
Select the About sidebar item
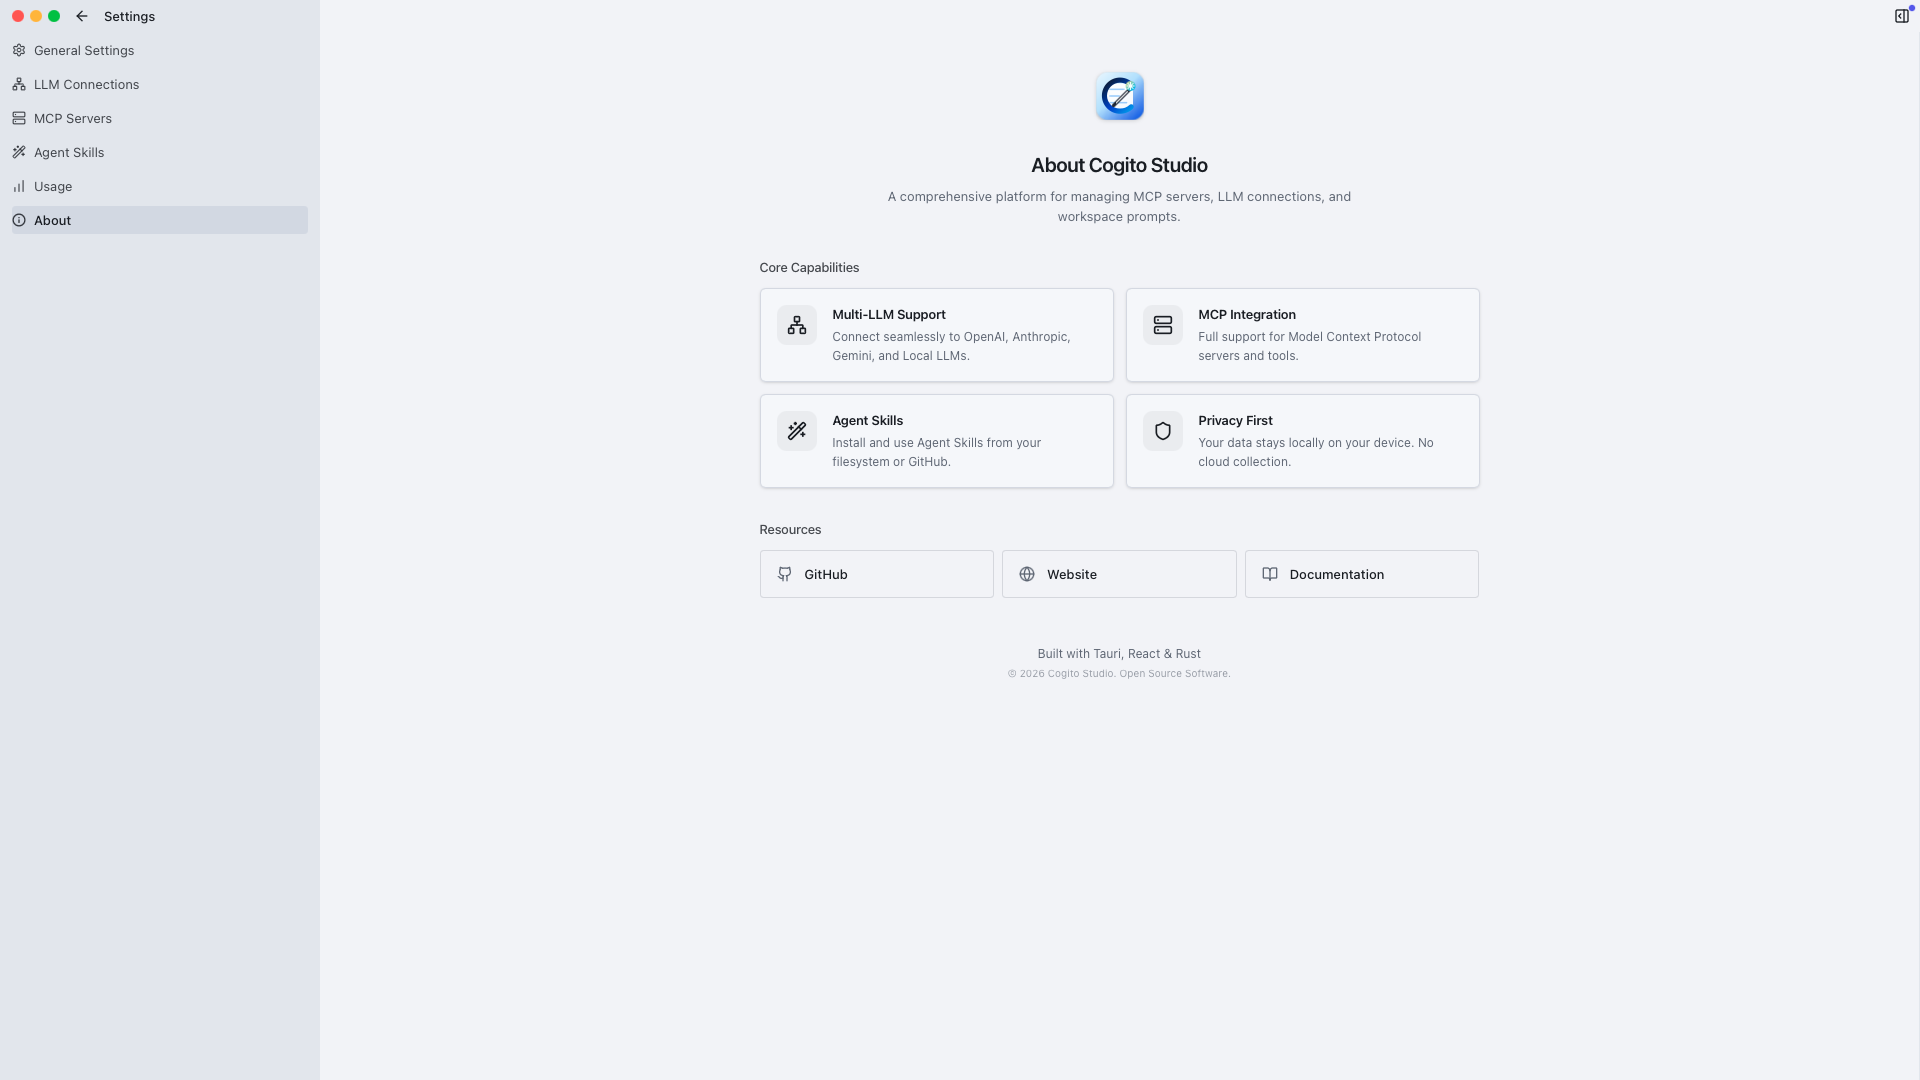[x=160, y=220]
